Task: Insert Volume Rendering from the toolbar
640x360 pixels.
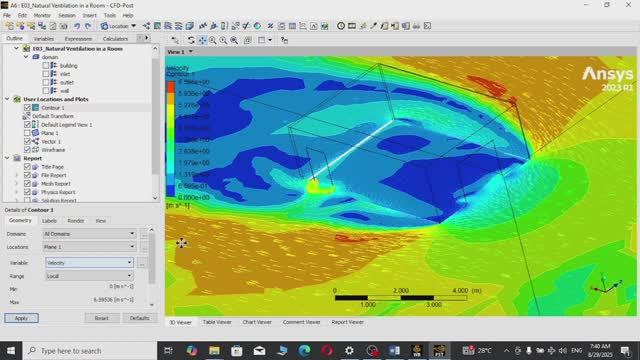Action: [190, 26]
